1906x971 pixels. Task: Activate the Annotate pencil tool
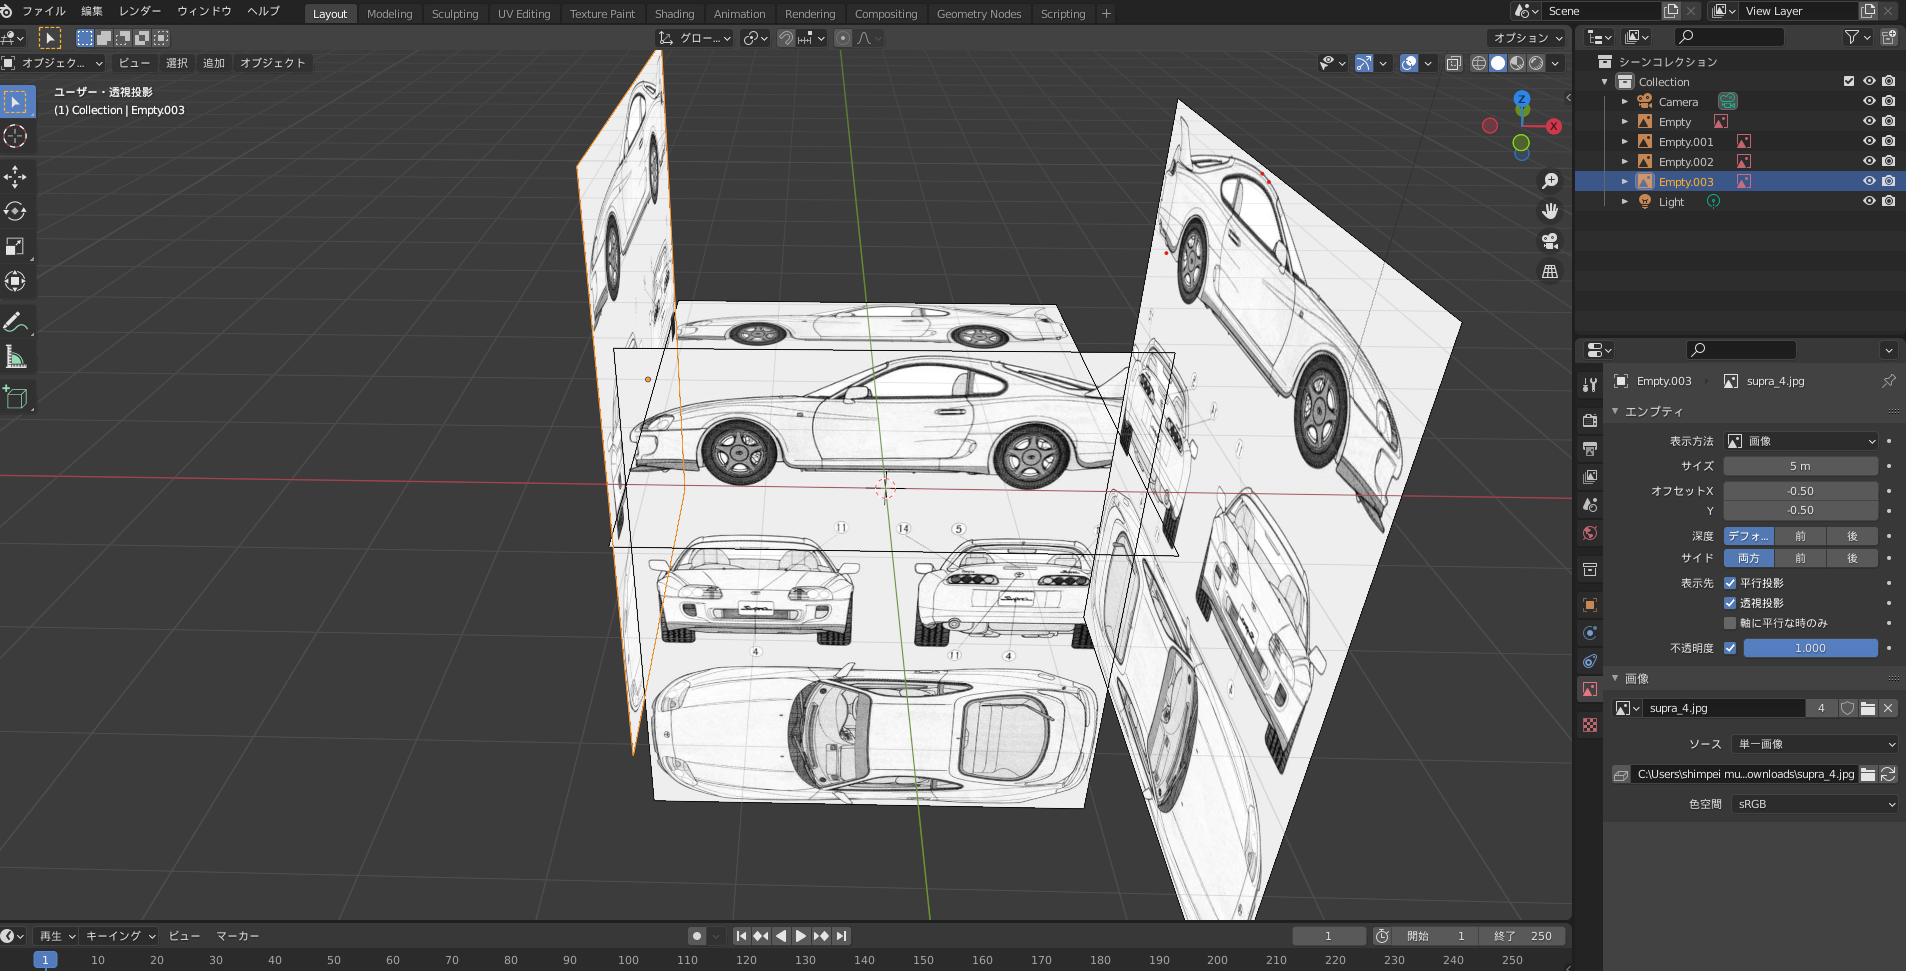15,322
